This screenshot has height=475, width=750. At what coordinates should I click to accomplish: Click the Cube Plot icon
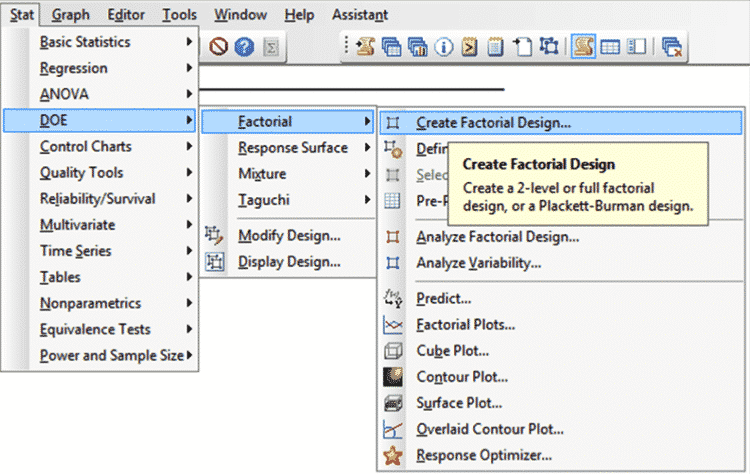393,351
